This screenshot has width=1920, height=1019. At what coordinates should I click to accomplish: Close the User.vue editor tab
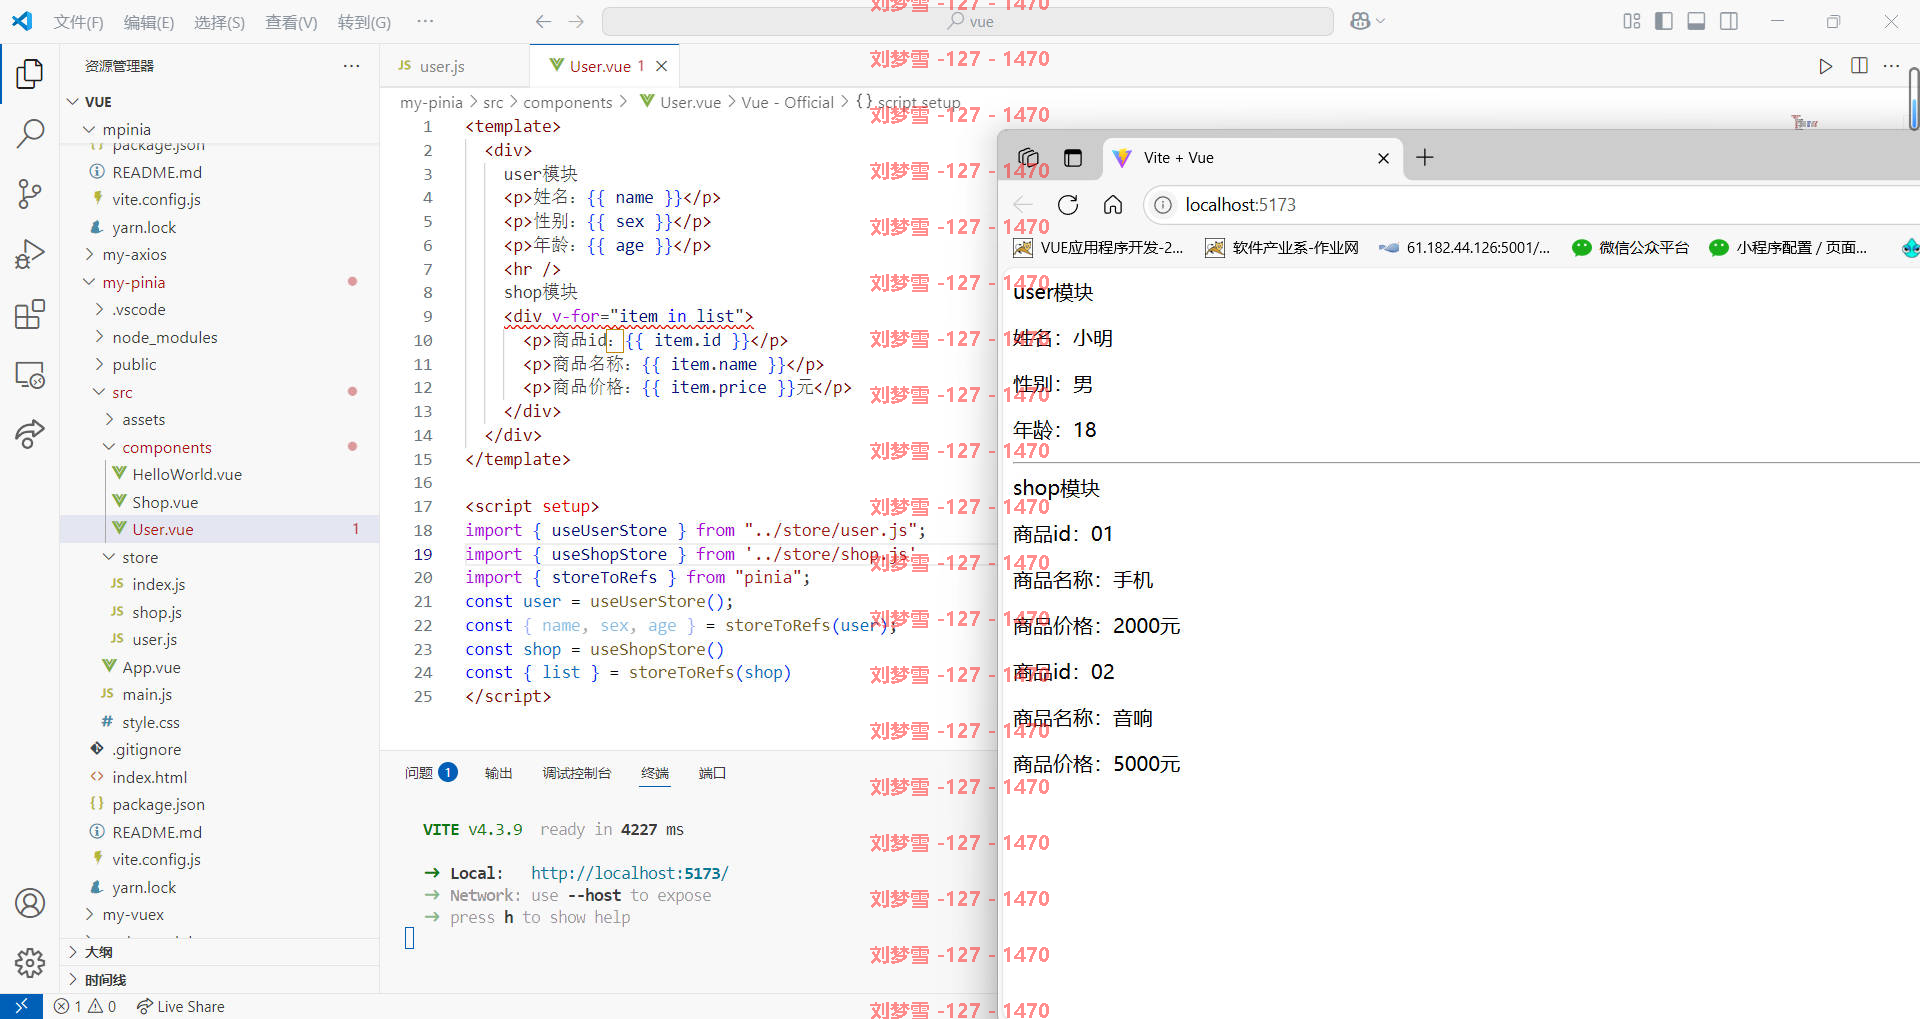pyautogui.click(x=661, y=66)
